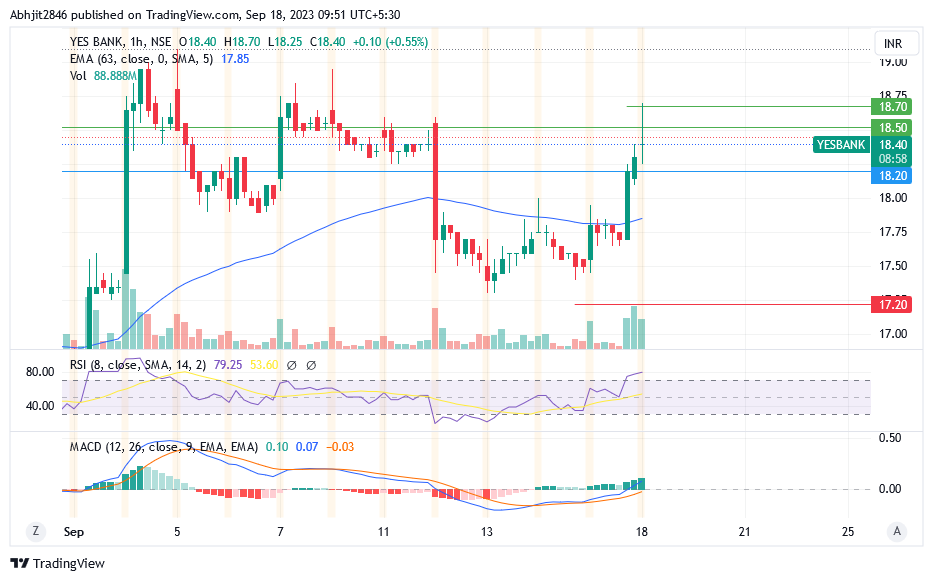Viewport: 933px width, 581px height.
Task: Select the Vol indicator legend label
Action: click(x=78, y=76)
